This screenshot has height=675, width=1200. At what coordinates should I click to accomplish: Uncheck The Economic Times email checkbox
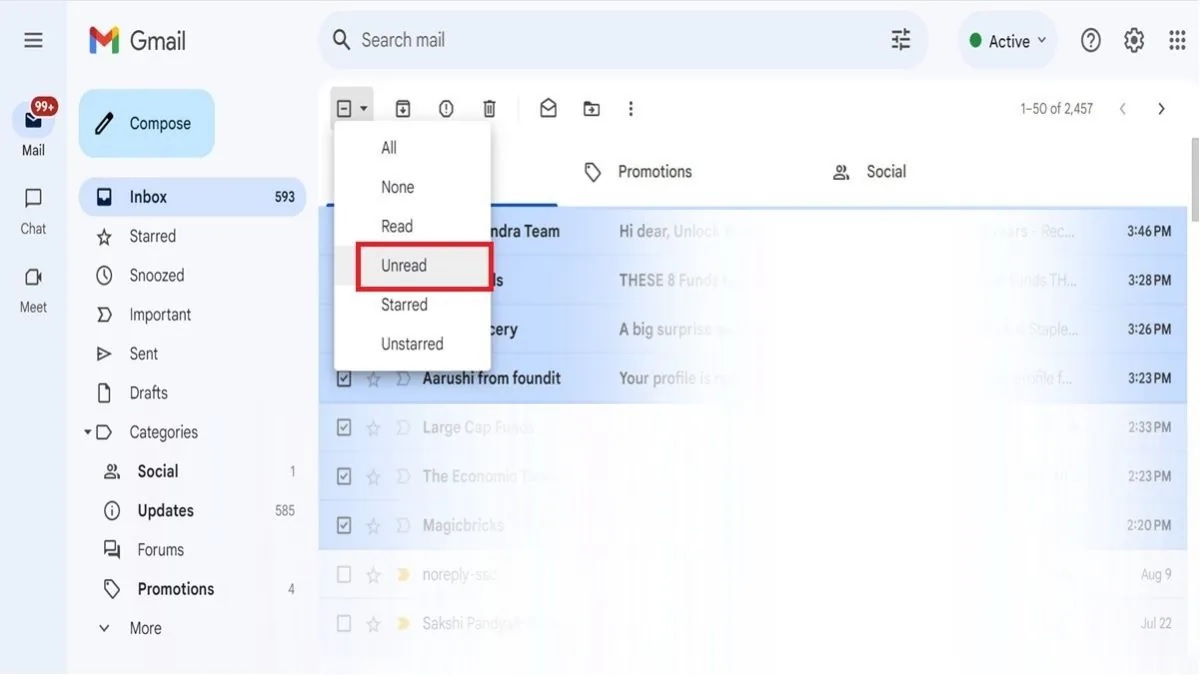(344, 477)
